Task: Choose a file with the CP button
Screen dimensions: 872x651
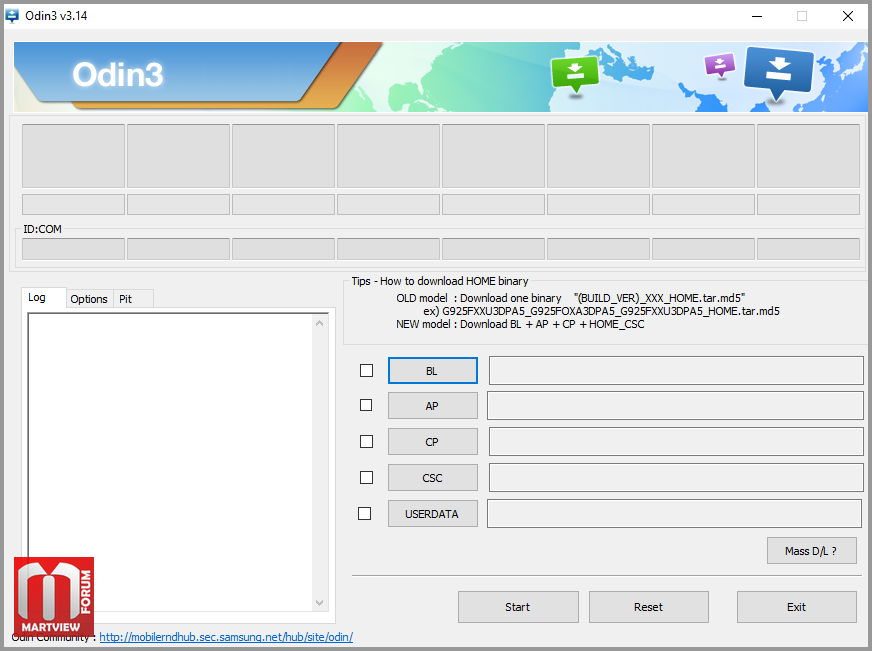Action: 433,442
